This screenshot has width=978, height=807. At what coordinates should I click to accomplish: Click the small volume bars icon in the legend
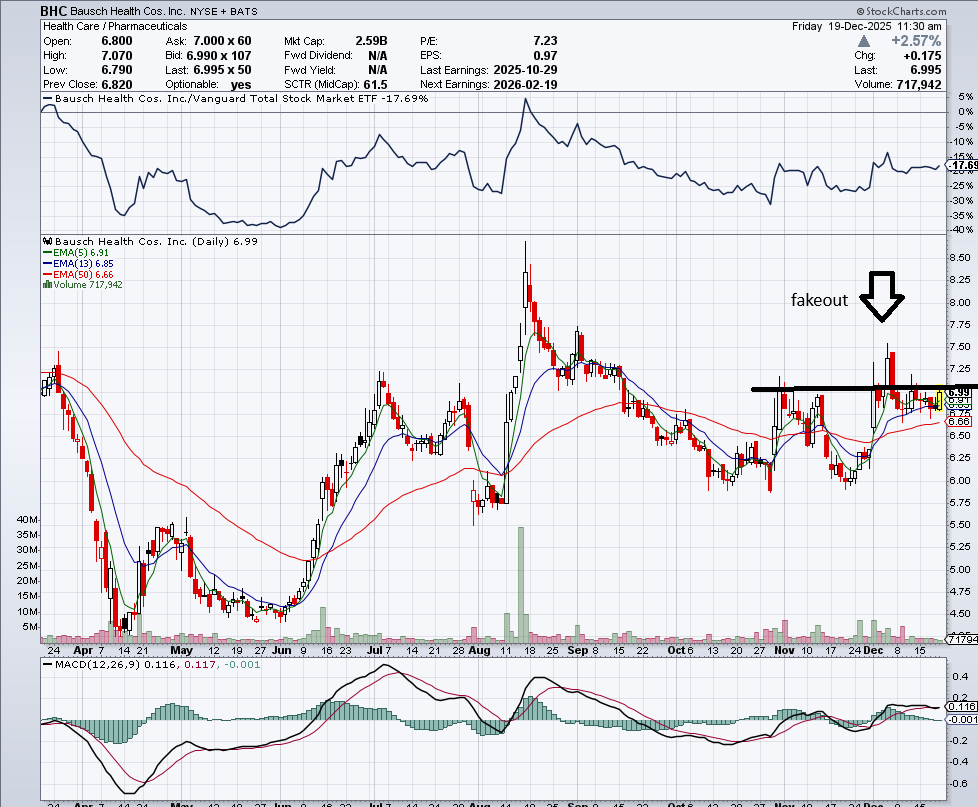[x=47, y=284]
